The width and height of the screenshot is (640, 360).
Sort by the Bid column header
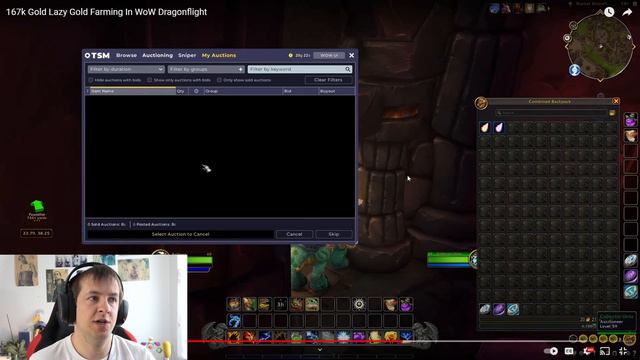300,91
